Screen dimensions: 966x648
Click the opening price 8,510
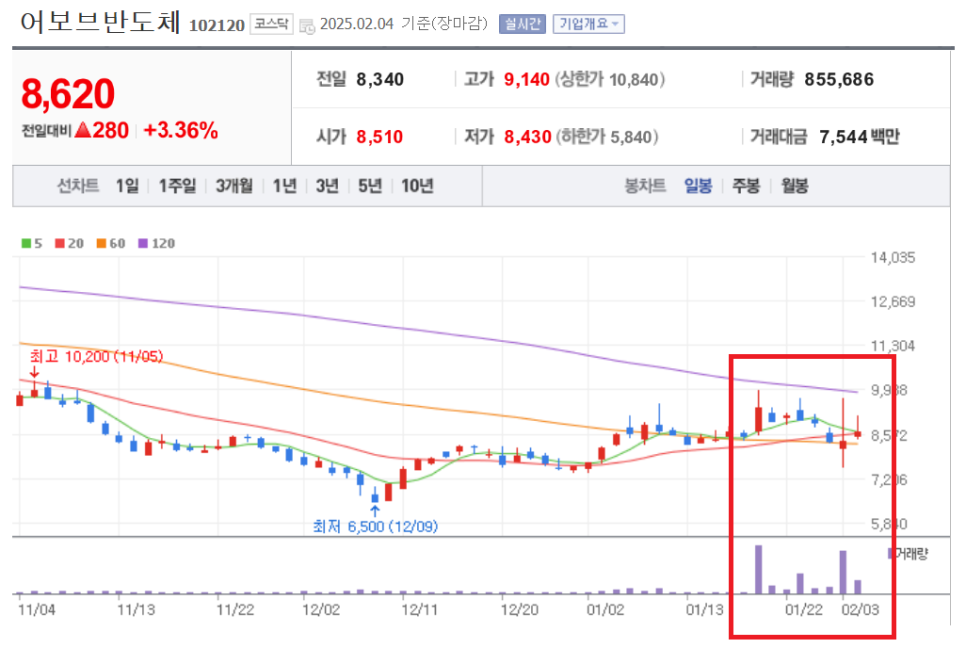point(380,137)
